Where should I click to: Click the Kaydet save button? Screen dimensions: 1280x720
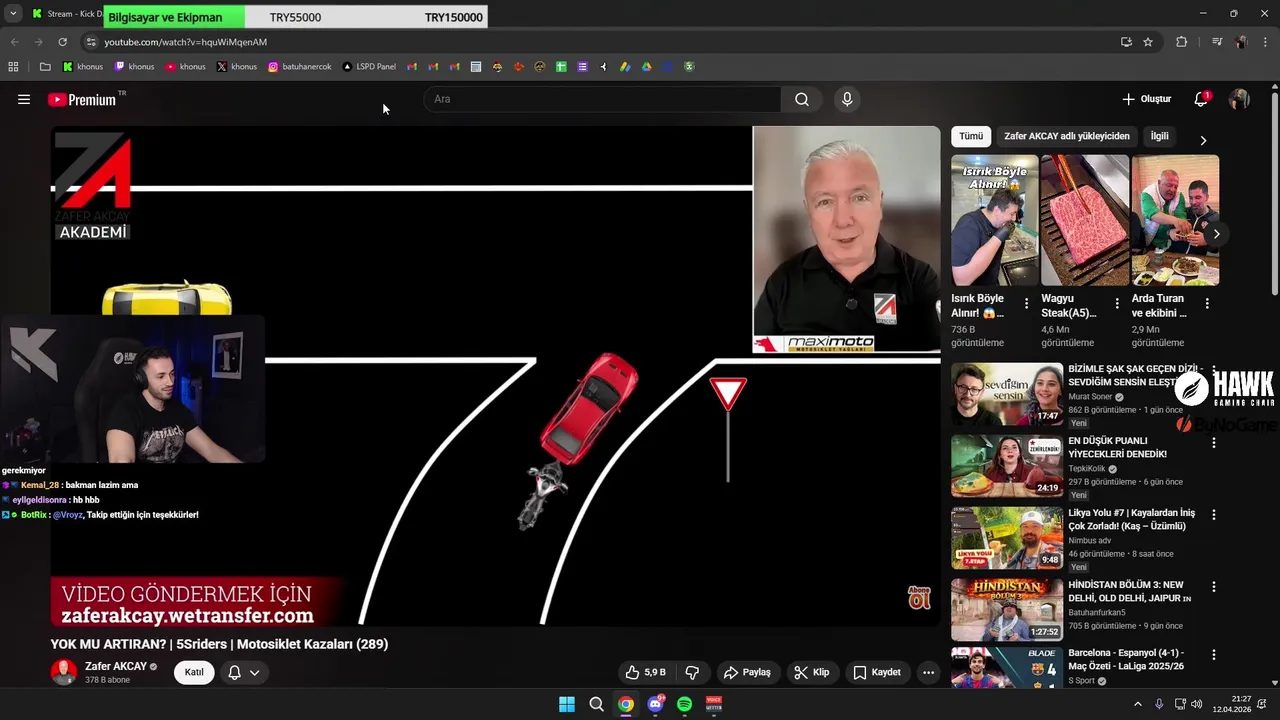(877, 672)
